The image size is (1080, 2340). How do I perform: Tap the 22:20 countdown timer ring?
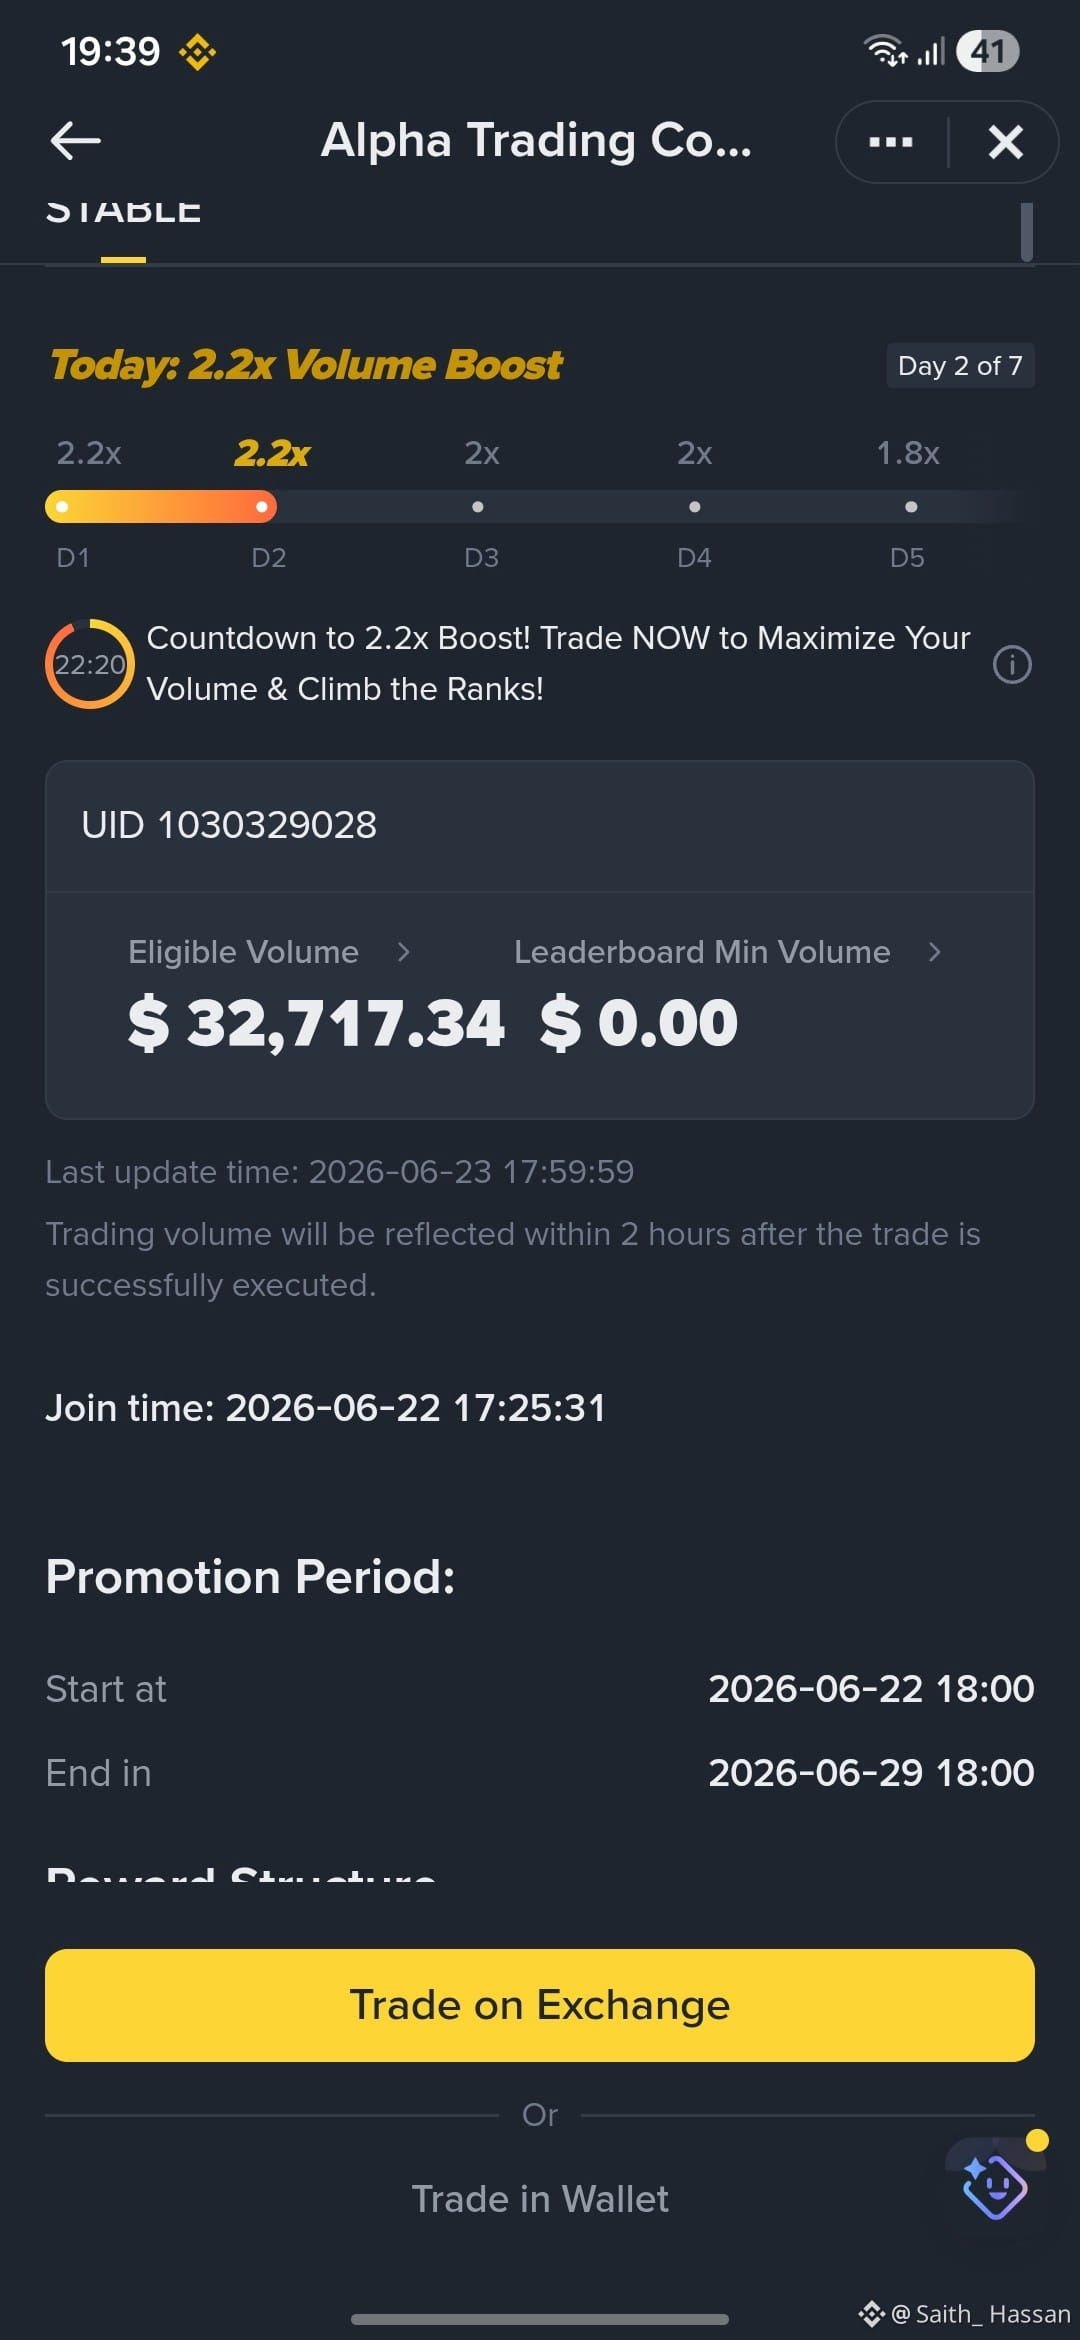pyautogui.click(x=90, y=664)
